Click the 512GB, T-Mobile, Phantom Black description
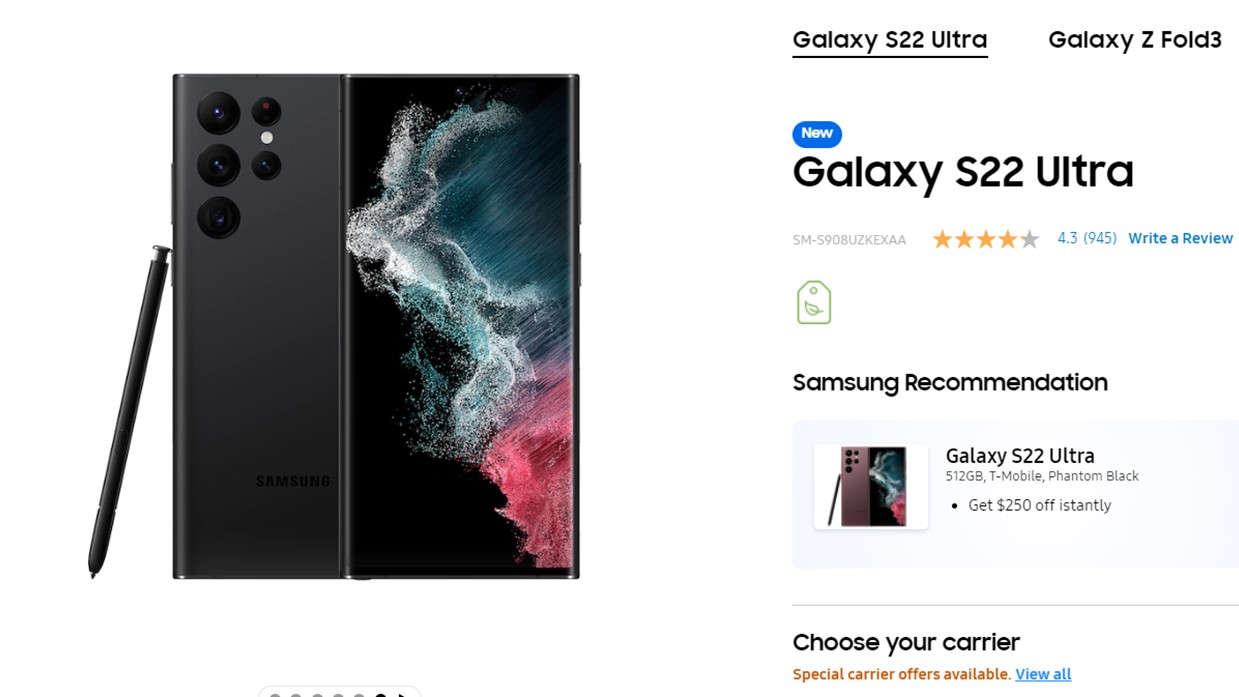Viewport: 1239px width, 697px height. 1042,476
